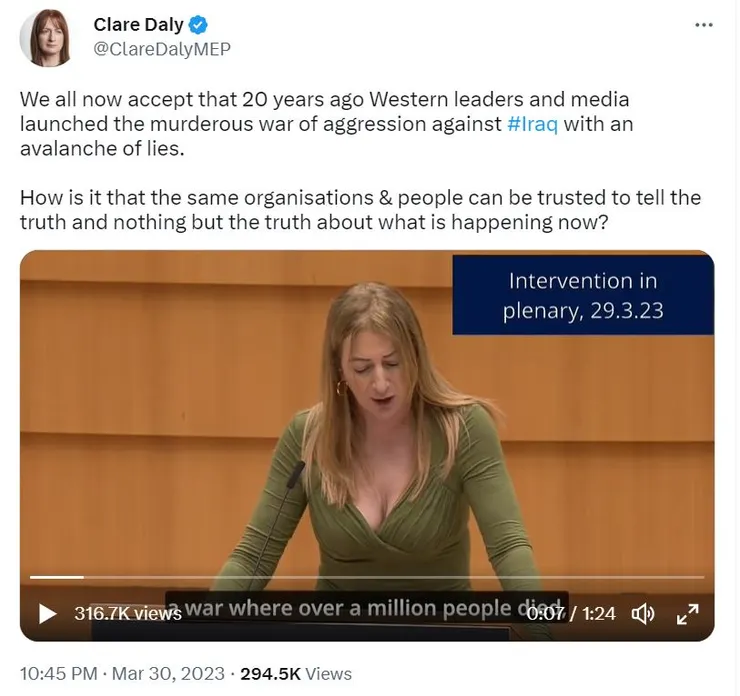
Task: Click the Clare Daly display name
Action: [x=138, y=25]
